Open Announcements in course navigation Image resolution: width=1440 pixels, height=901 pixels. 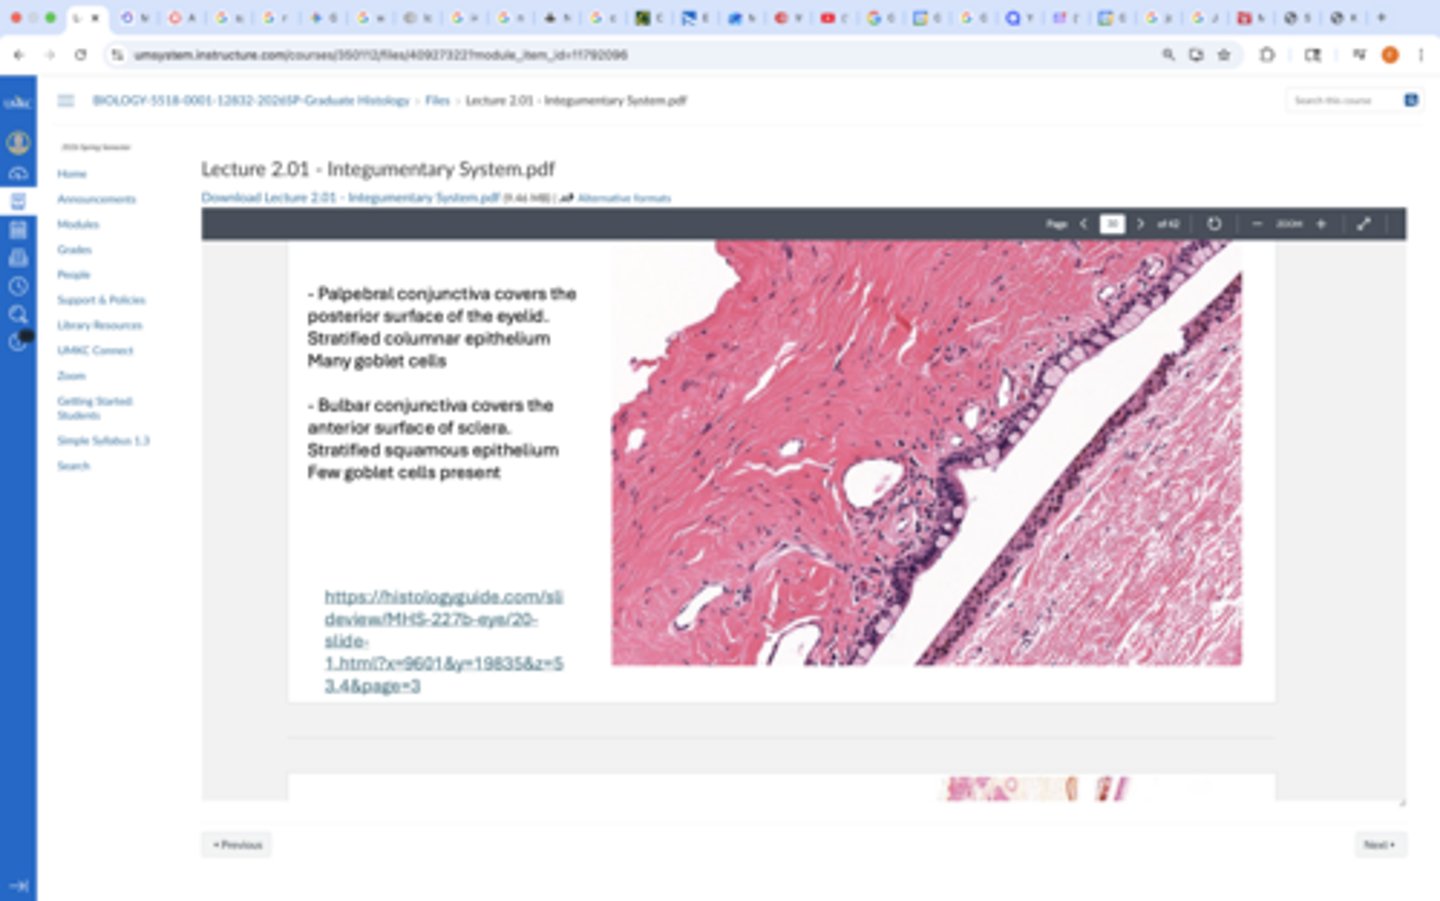click(96, 199)
